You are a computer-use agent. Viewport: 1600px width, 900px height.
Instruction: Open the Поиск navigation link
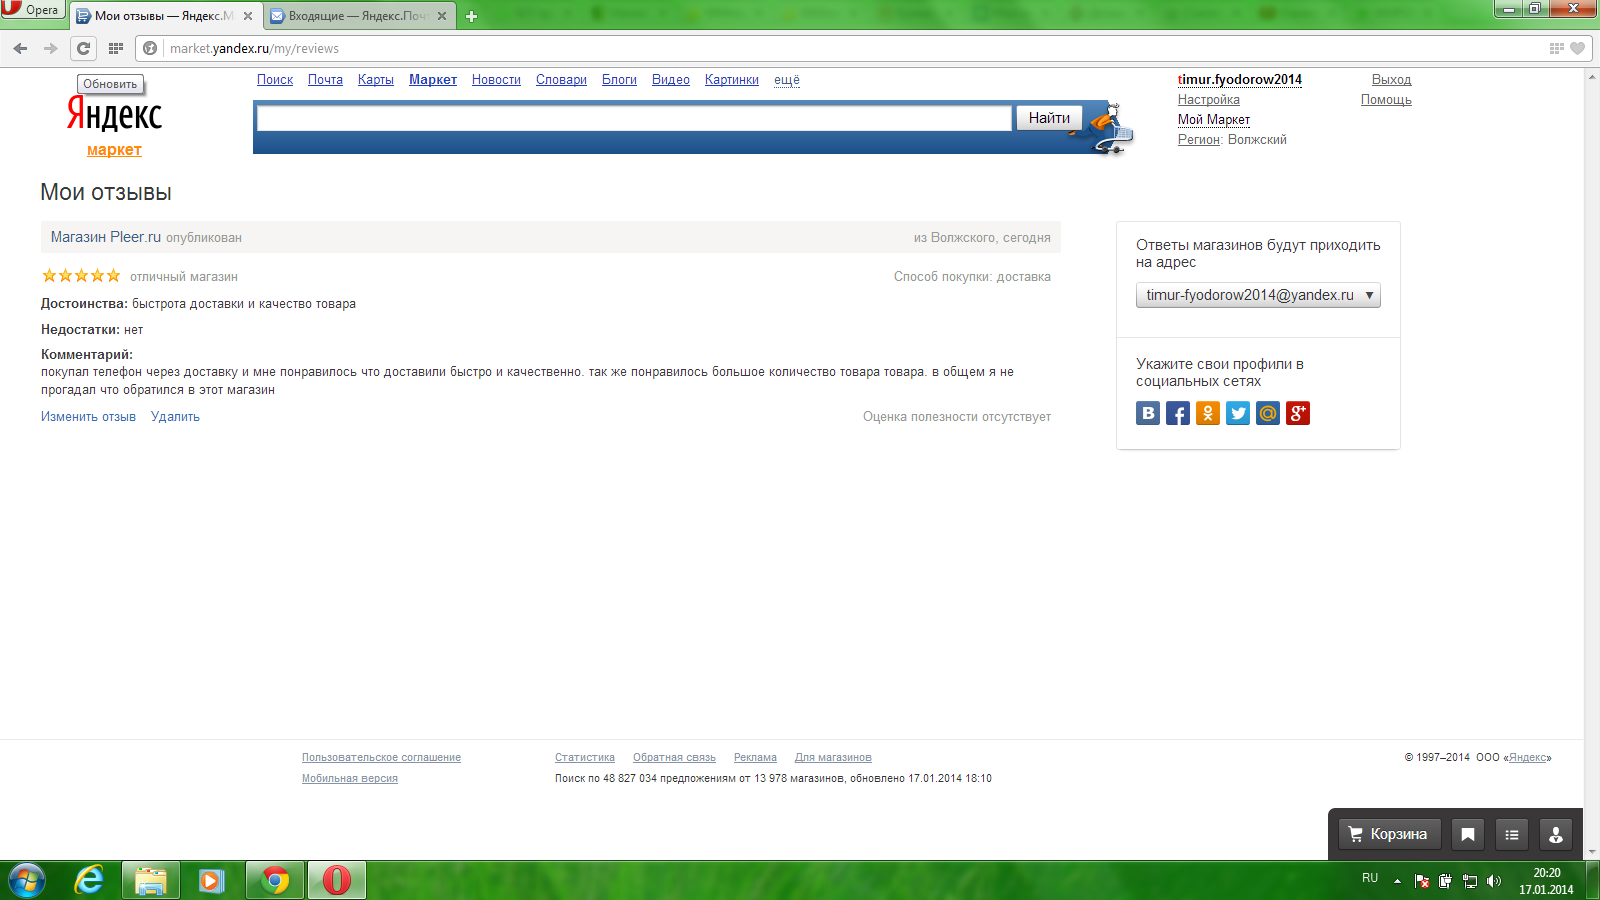pyautogui.click(x=275, y=80)
